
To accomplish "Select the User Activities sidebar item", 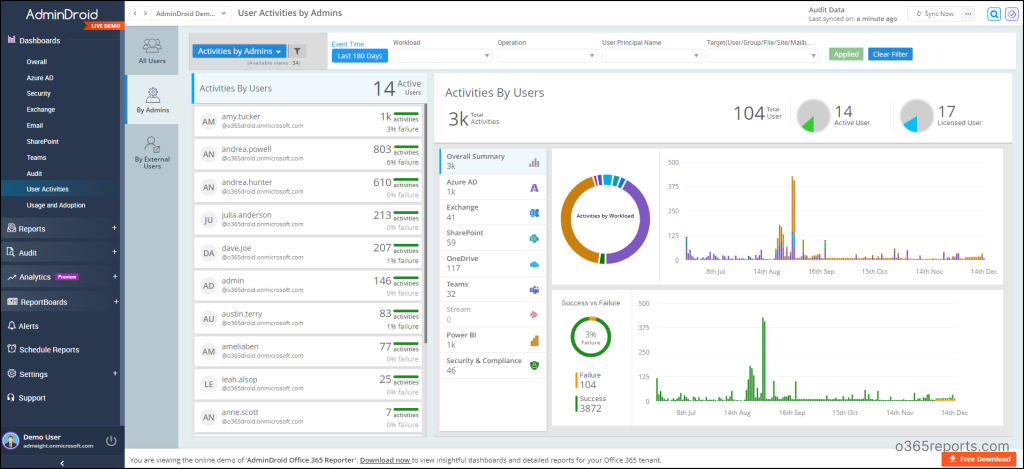I will (x=60, y=189).
